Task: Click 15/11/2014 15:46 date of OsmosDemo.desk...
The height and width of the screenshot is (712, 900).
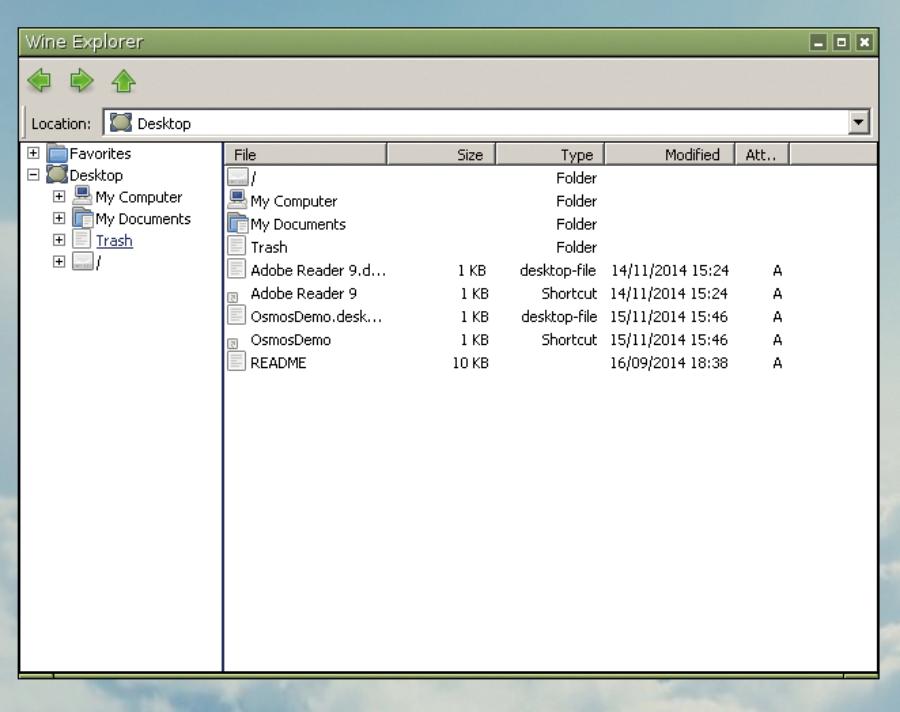Action: [669, 317]
